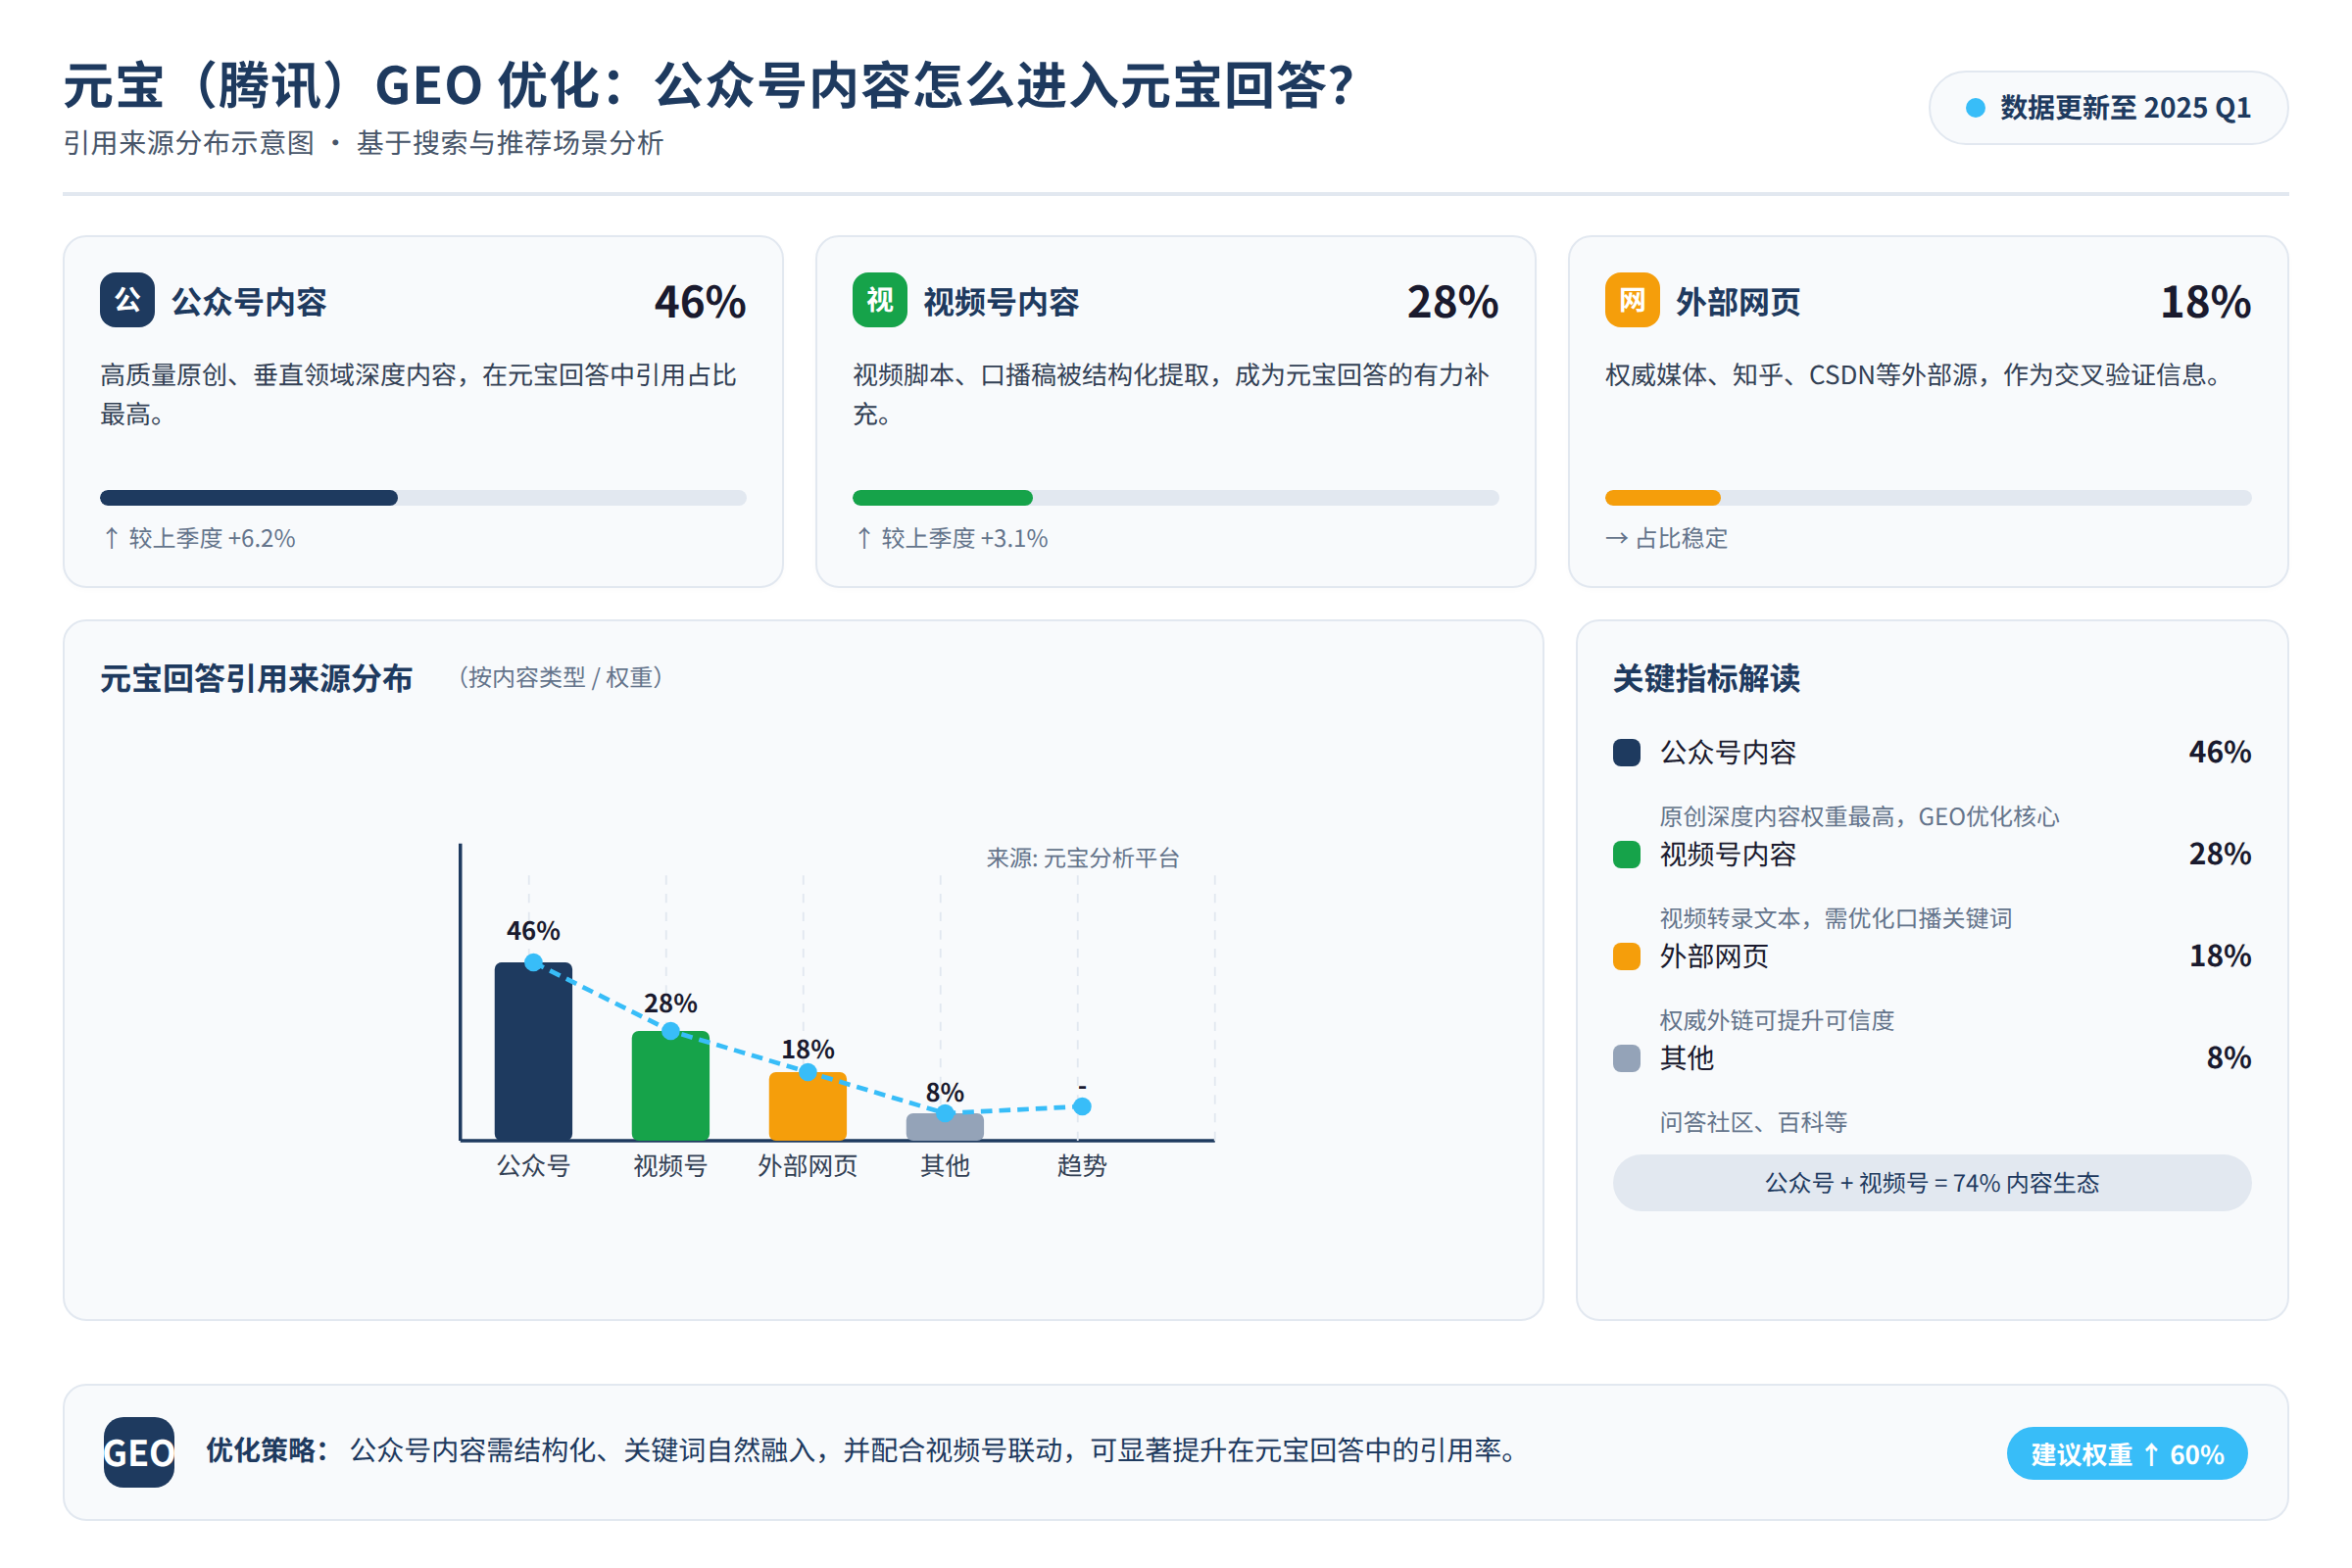Image resolution: width=2352 pixels, height=1568 pixels.
Task: Click the orange 网 icon on 外部网页 card
Action: tap(1633, 300)
